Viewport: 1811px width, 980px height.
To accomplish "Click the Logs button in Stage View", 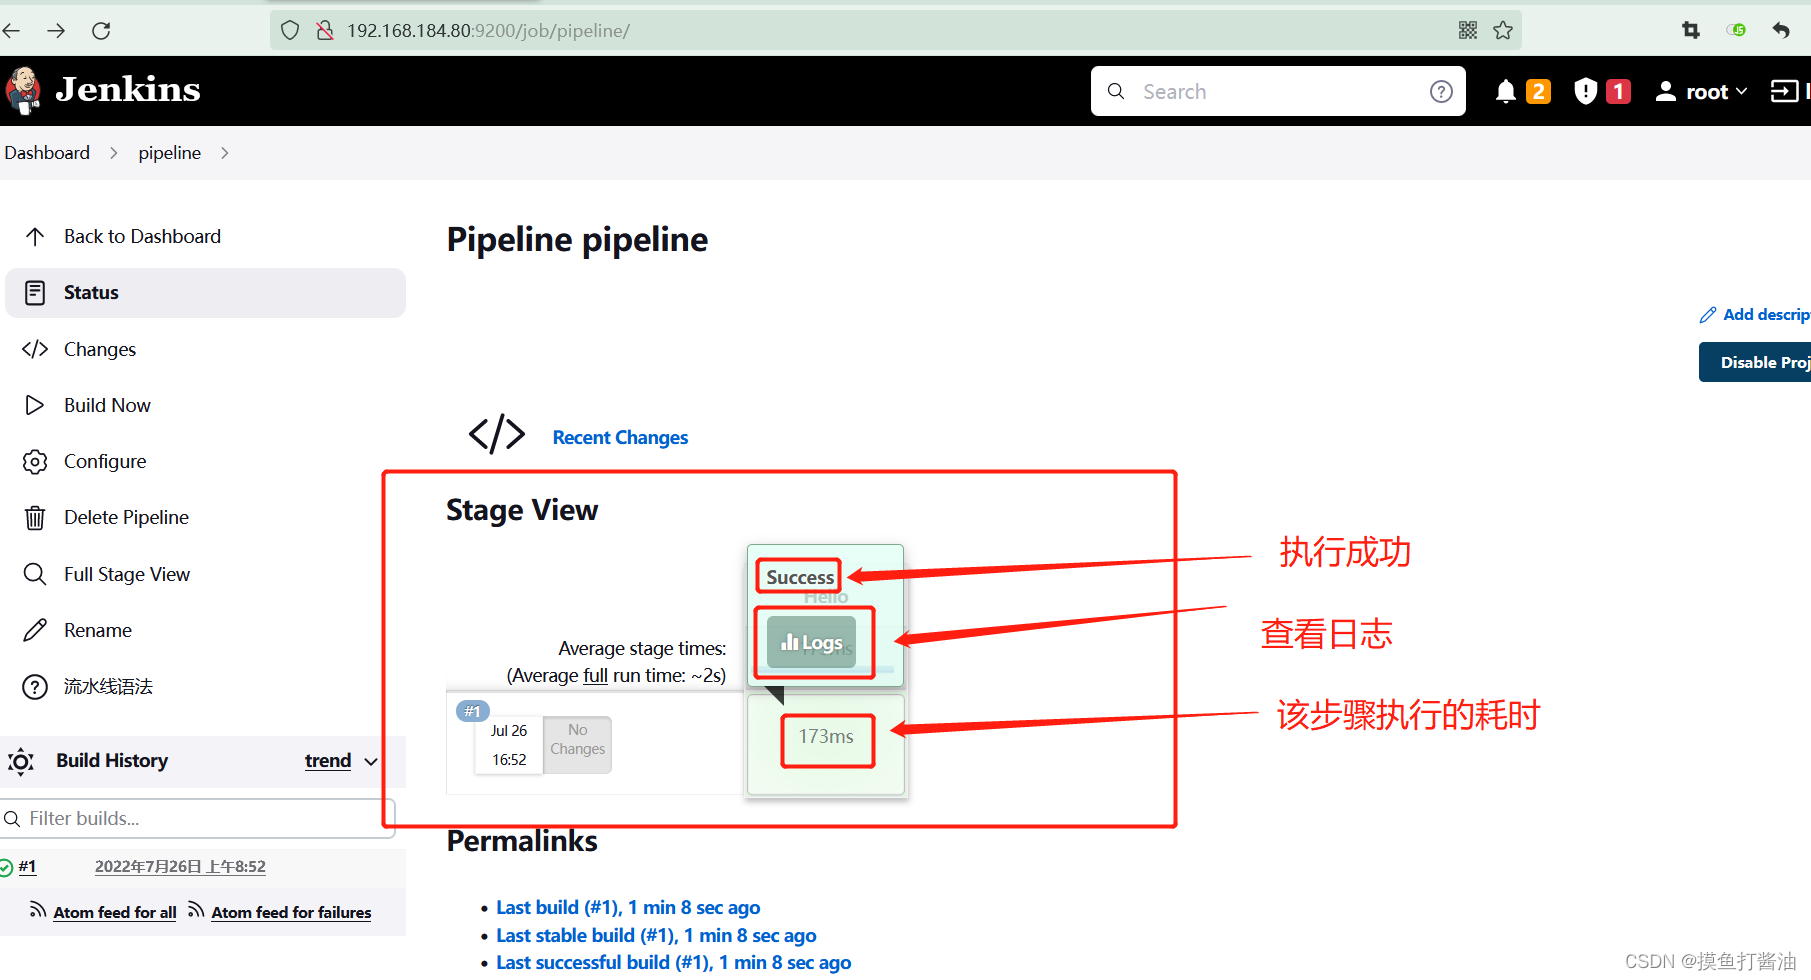I will click(x=811, y=642).
